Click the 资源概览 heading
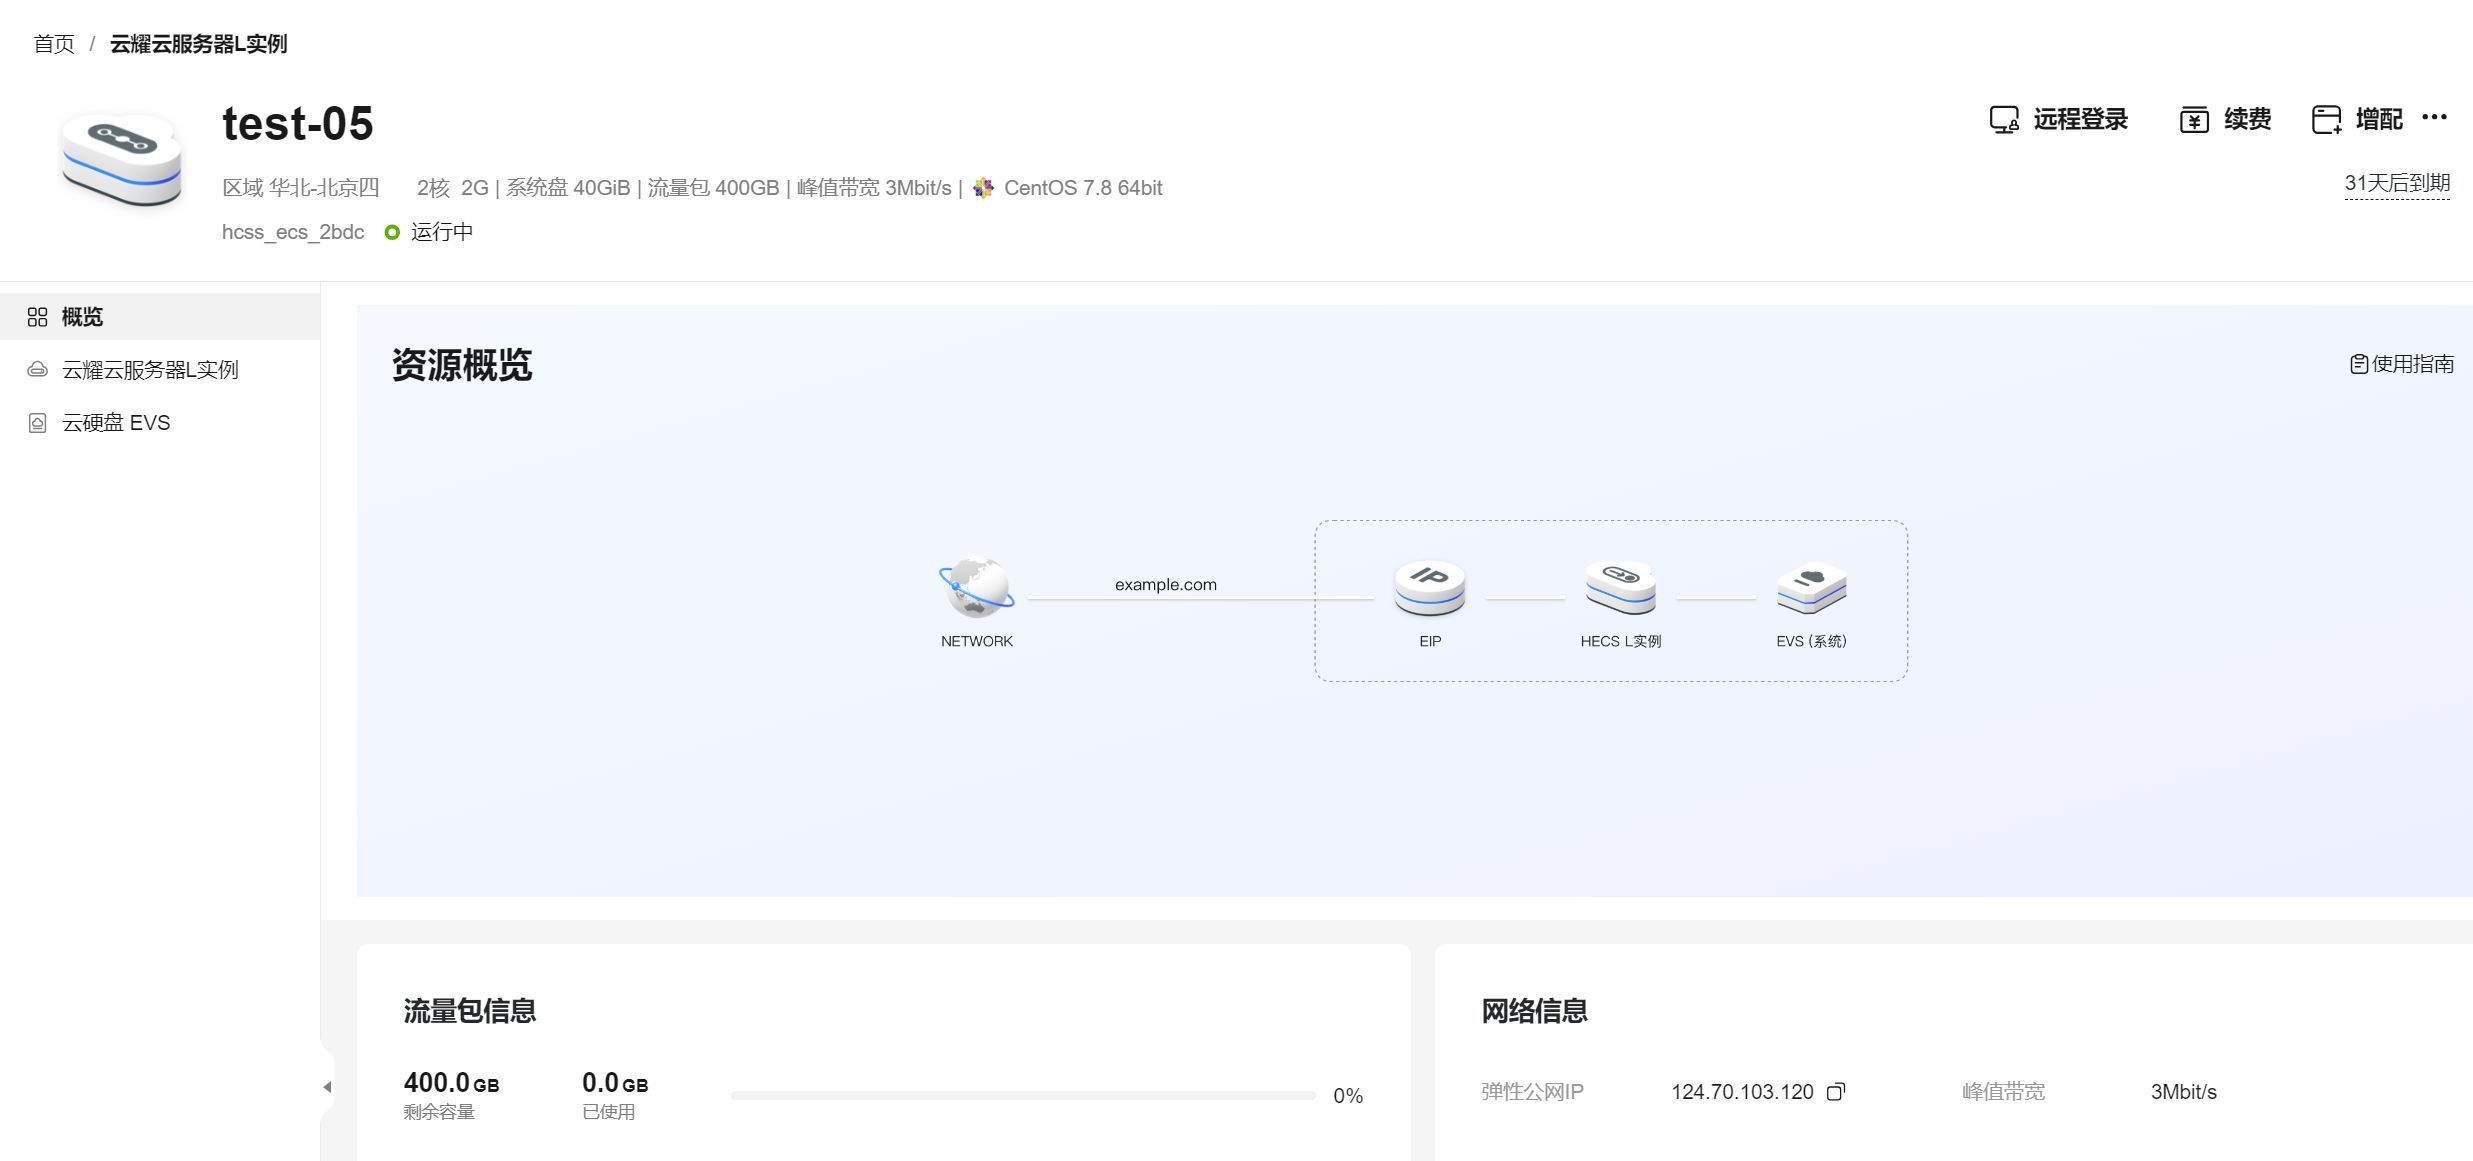 (462, 365)
